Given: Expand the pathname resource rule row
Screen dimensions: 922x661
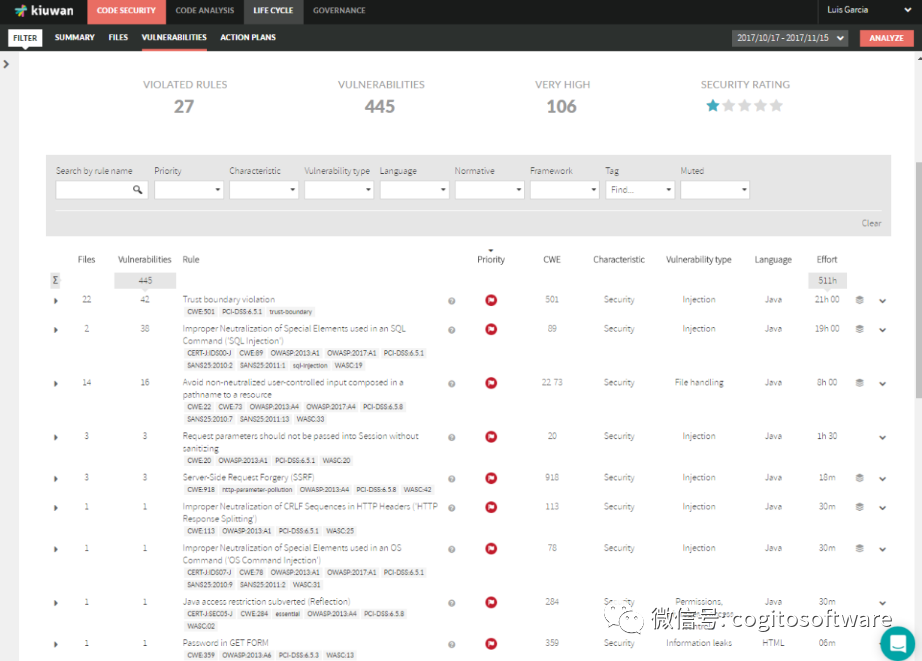Looking at the screenshot, I should click(56, 383).
